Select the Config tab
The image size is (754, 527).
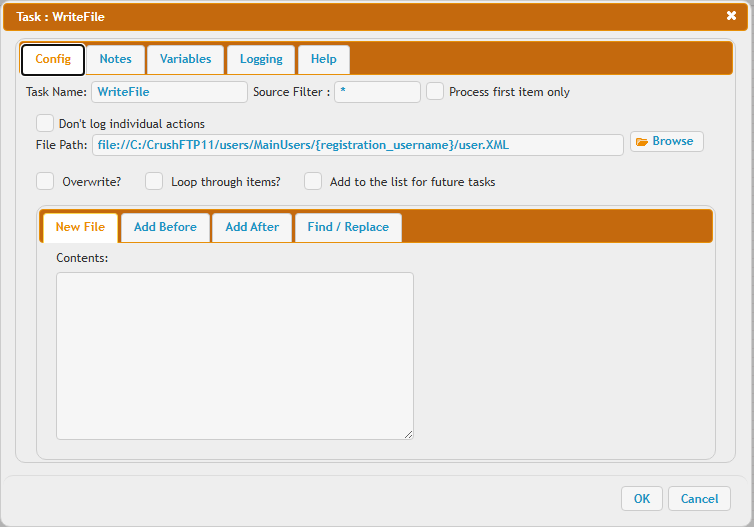tap(53, 59)
